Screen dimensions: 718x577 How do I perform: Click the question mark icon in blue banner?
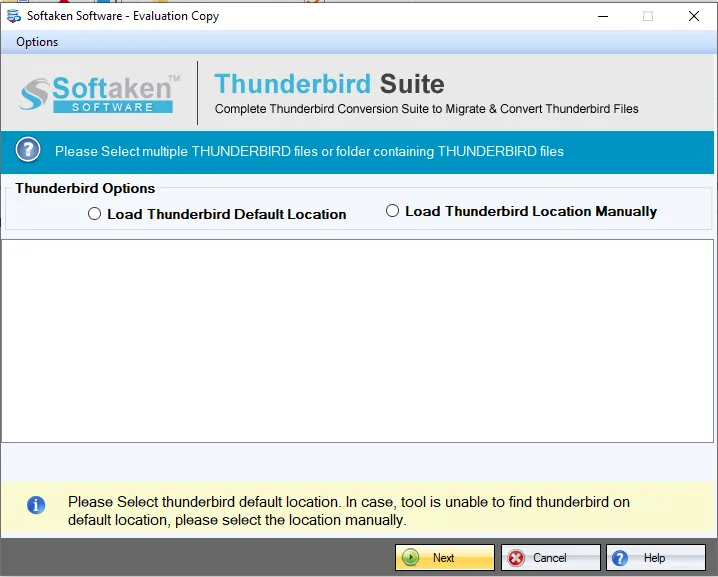click(28, 150)
